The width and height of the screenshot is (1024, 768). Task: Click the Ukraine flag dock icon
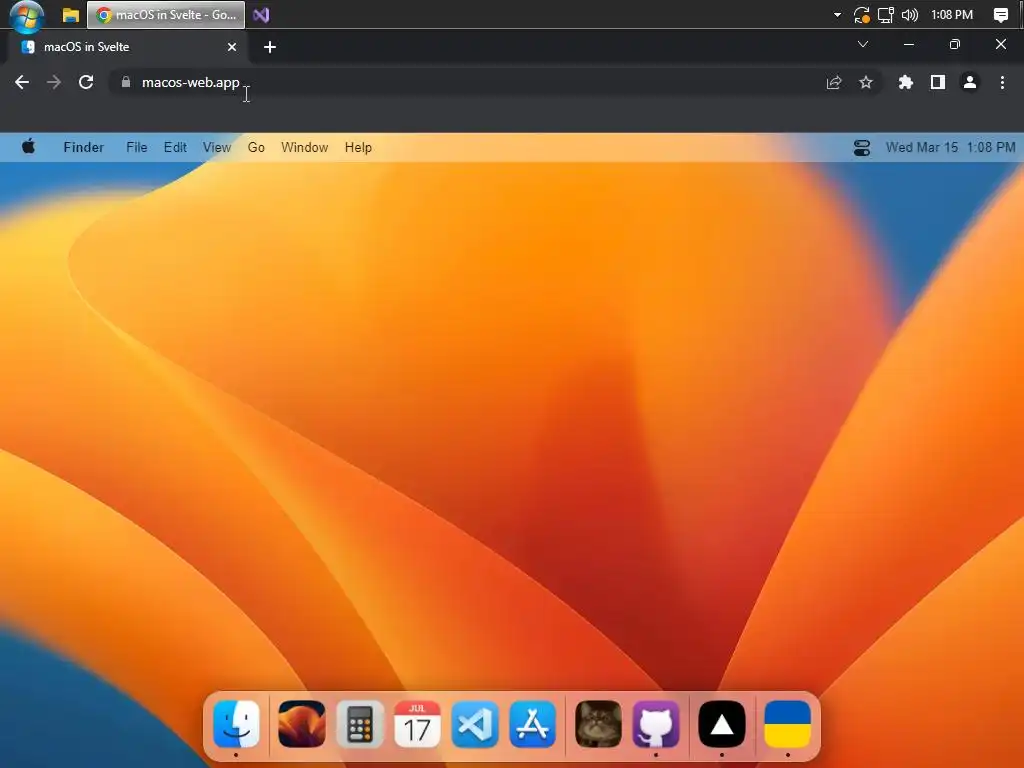pyautogui.click(x=788, y=724)
